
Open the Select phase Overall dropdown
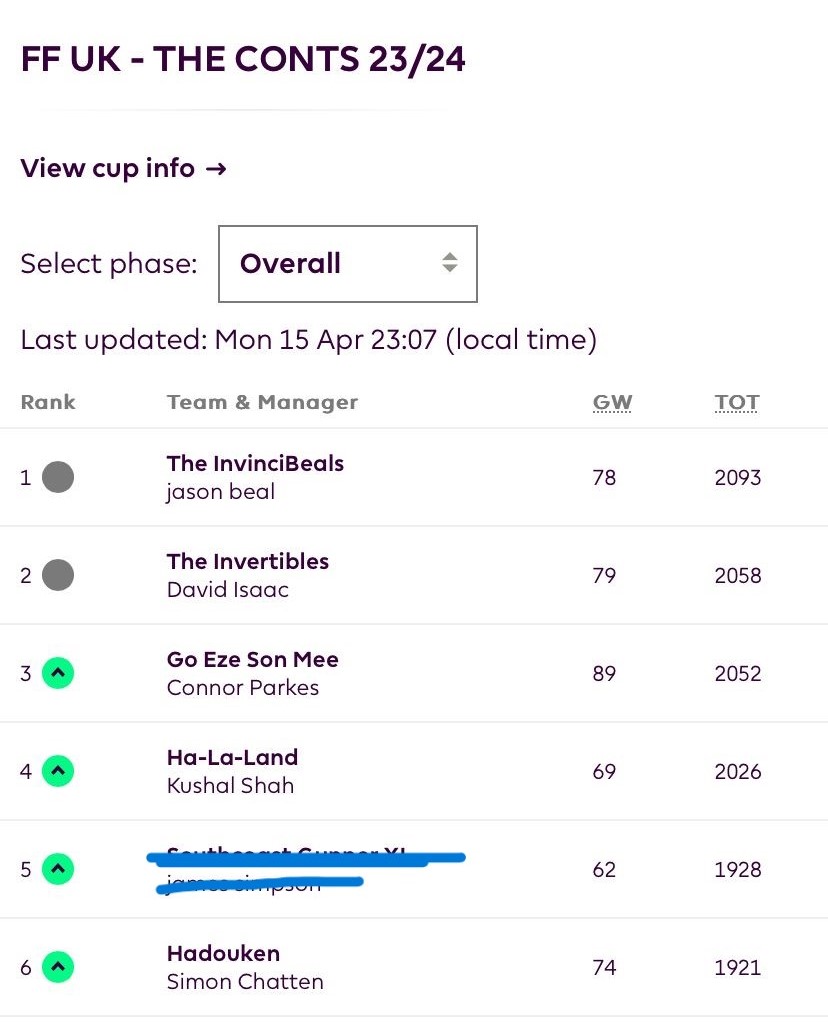click(347, 264)
